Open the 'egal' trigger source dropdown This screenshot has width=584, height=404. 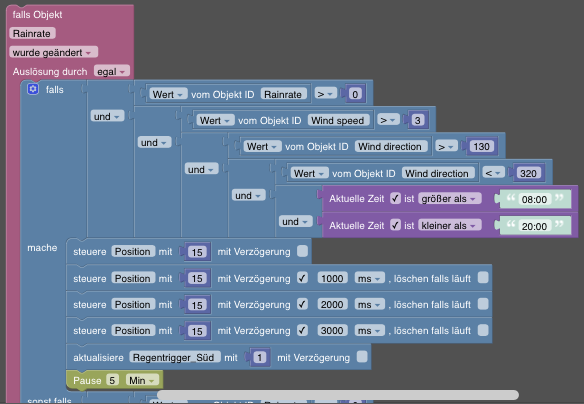111,71
